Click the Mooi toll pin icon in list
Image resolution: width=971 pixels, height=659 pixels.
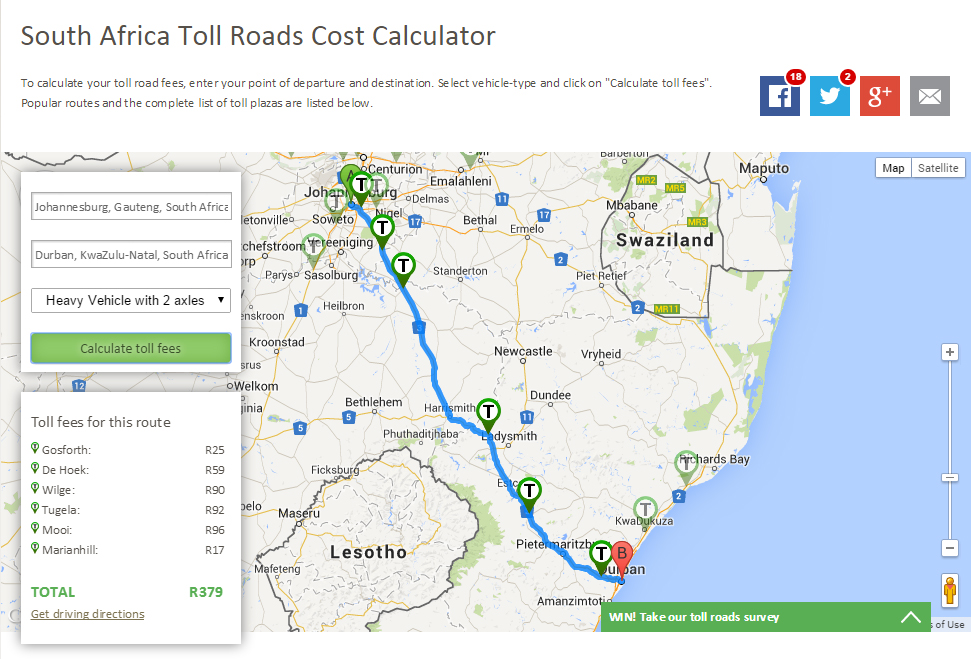click(x=35, y=528)
